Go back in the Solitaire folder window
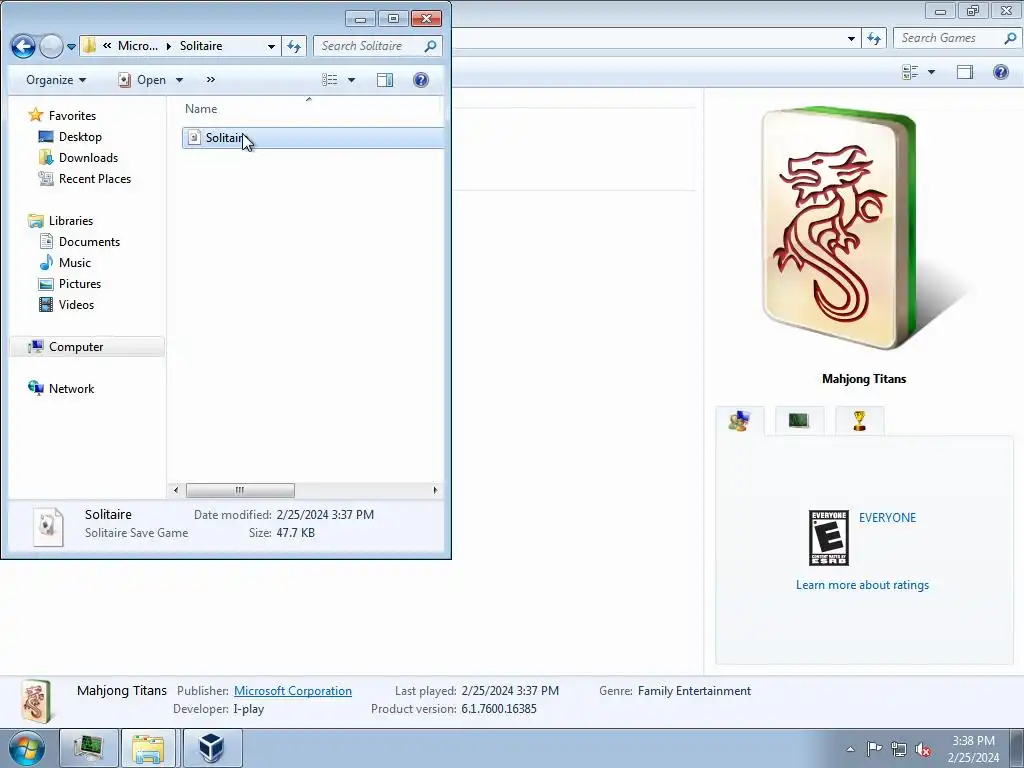1024x768 pixels. [24, 46]
